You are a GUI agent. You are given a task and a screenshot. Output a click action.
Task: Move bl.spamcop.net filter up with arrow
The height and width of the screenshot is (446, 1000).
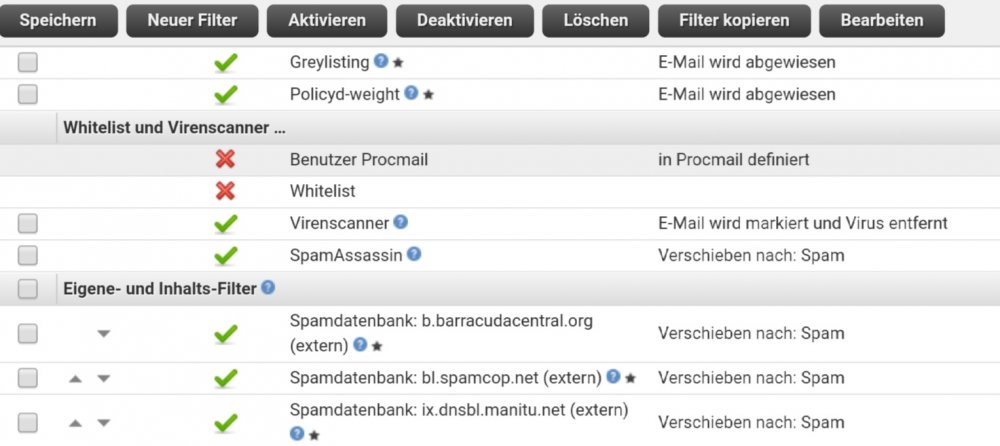click(75, 378)
